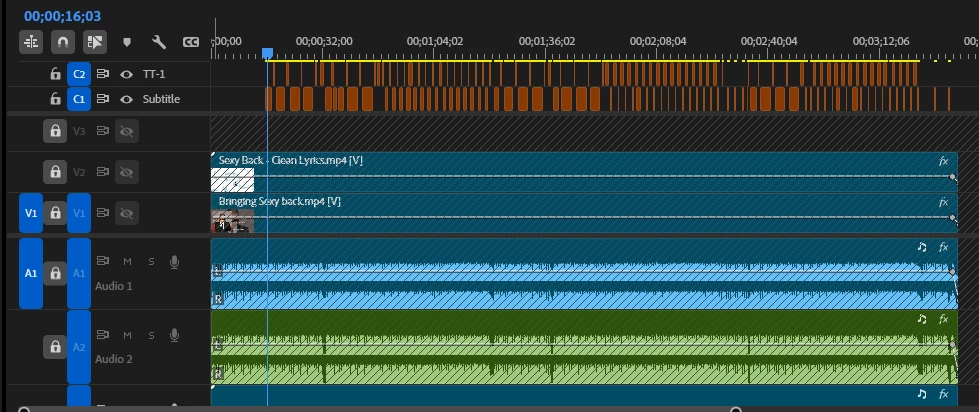Unlock the V1 video track
Screen dimensions: 979x412
coord(55,213)
